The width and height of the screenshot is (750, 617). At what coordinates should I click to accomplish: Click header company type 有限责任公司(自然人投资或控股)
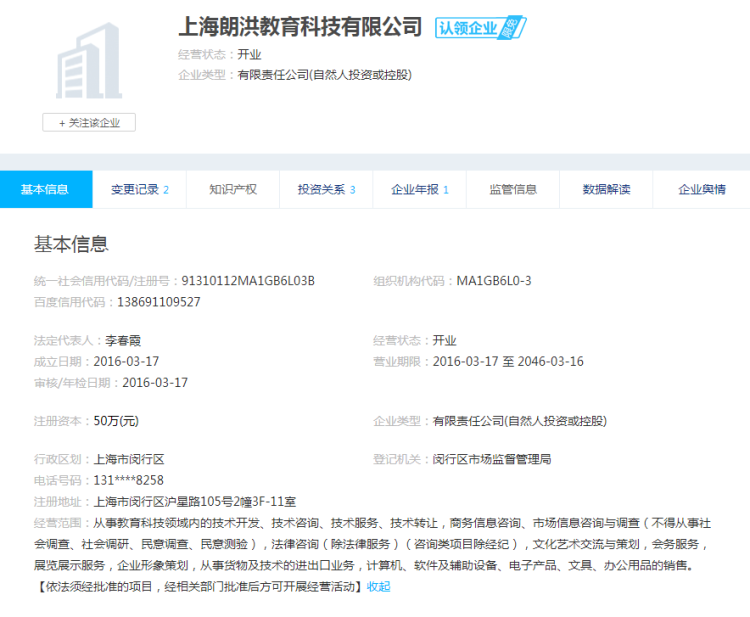tap(325, 75)
